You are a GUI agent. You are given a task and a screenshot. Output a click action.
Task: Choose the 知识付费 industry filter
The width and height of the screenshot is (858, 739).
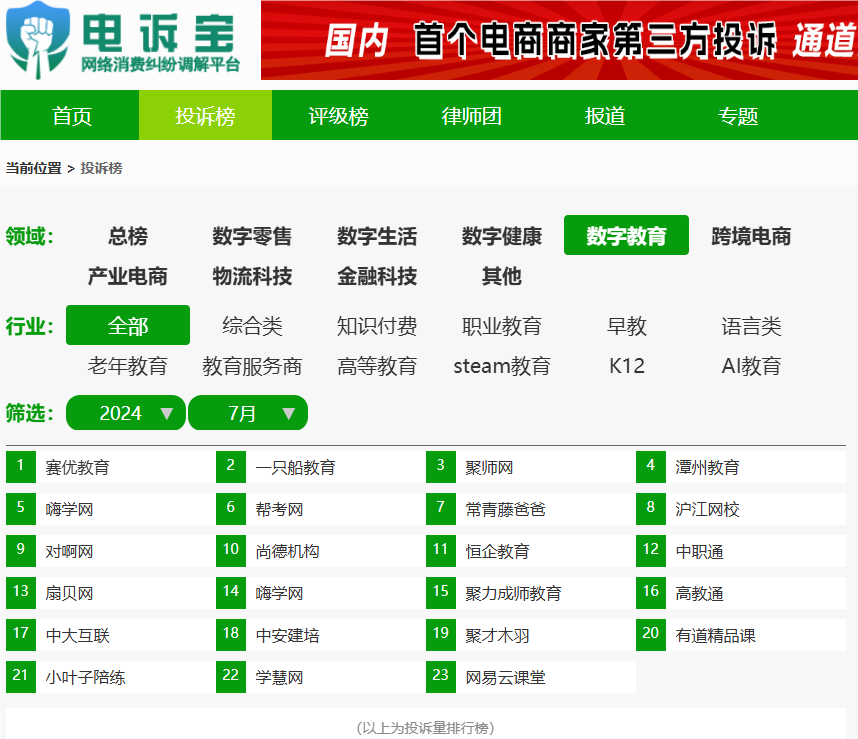(x=377, y=326)
